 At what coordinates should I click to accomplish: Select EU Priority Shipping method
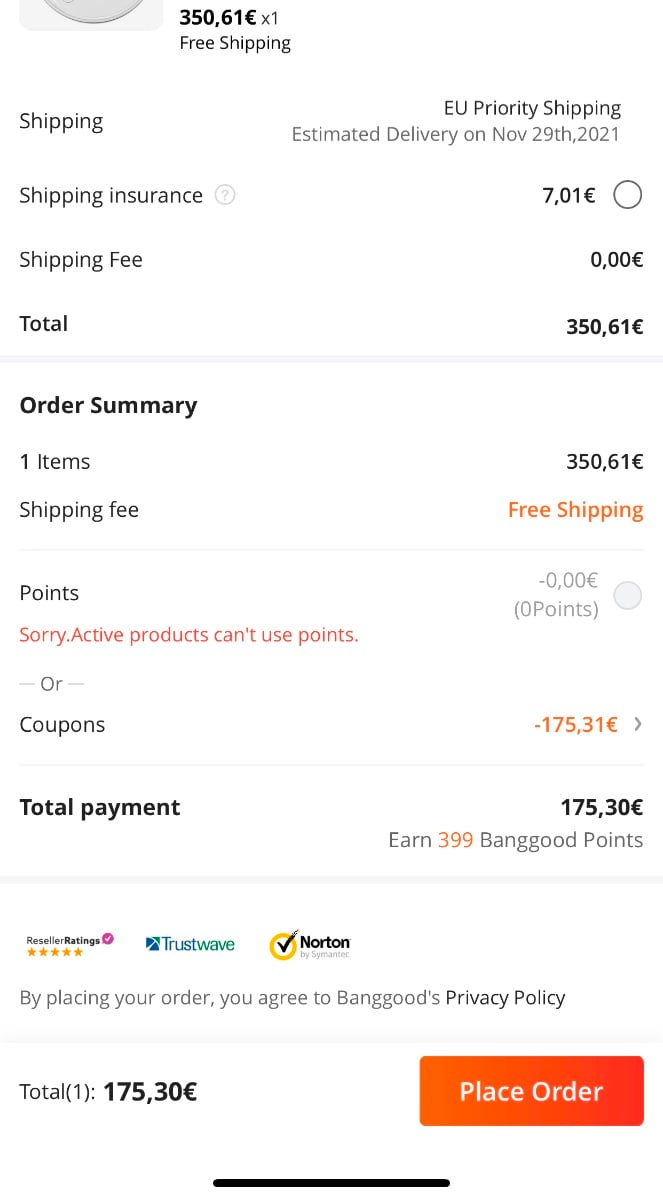pyautogui.click(x=532, y=108)
